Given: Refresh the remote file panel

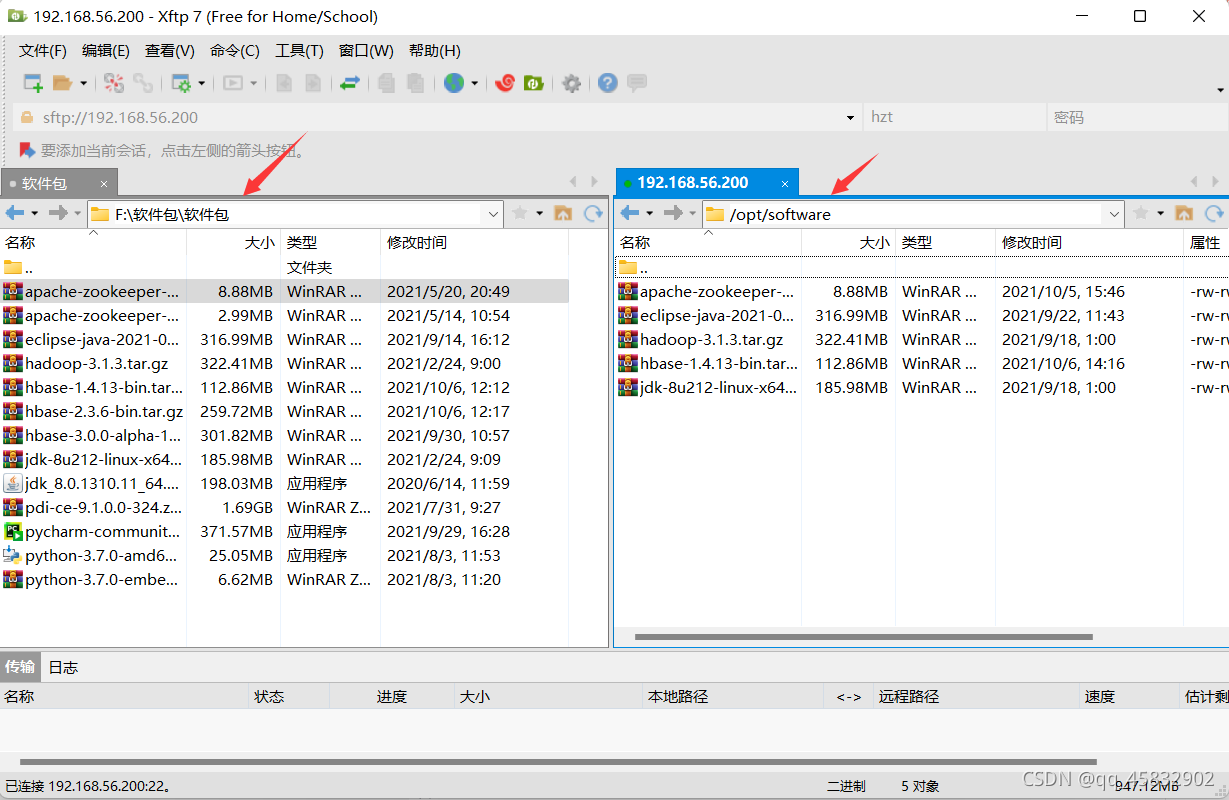Looking at the screenshot, I should point(1215,213).
